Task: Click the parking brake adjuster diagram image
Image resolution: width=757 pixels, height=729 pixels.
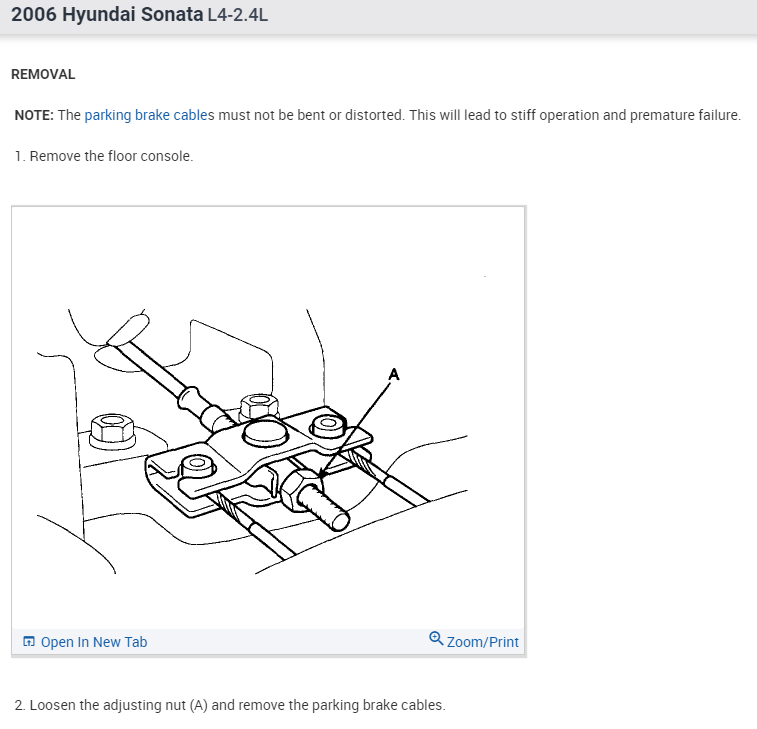Action: [x=268, y=418]
